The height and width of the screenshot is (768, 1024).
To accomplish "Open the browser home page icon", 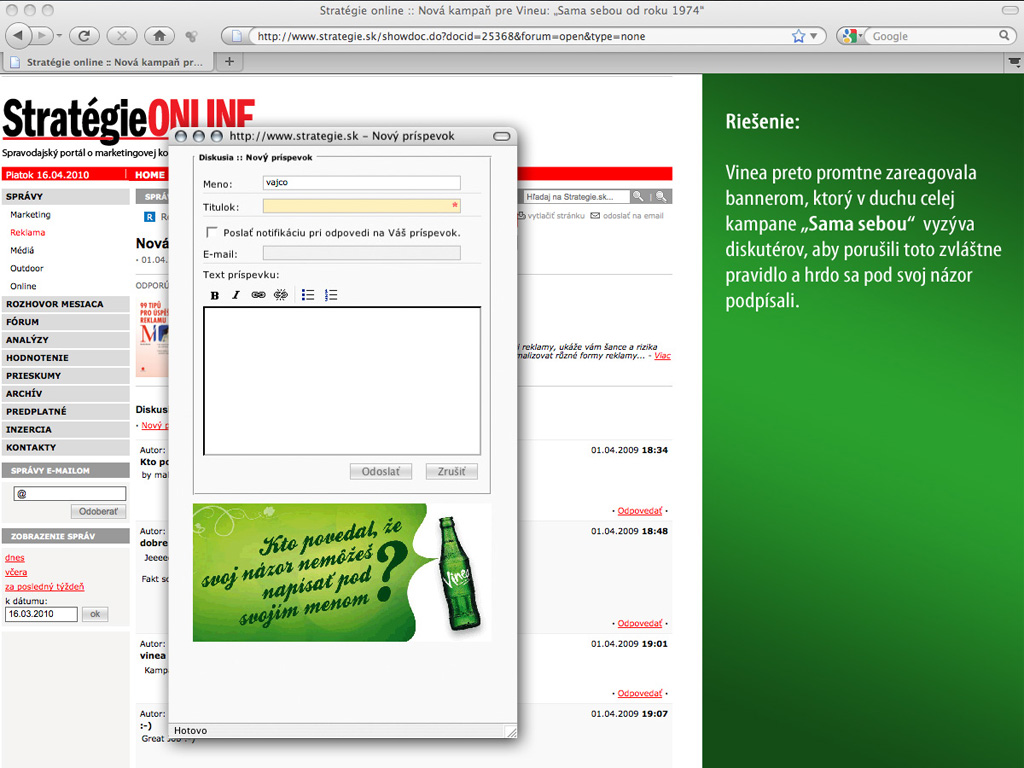I will point(159,36).
